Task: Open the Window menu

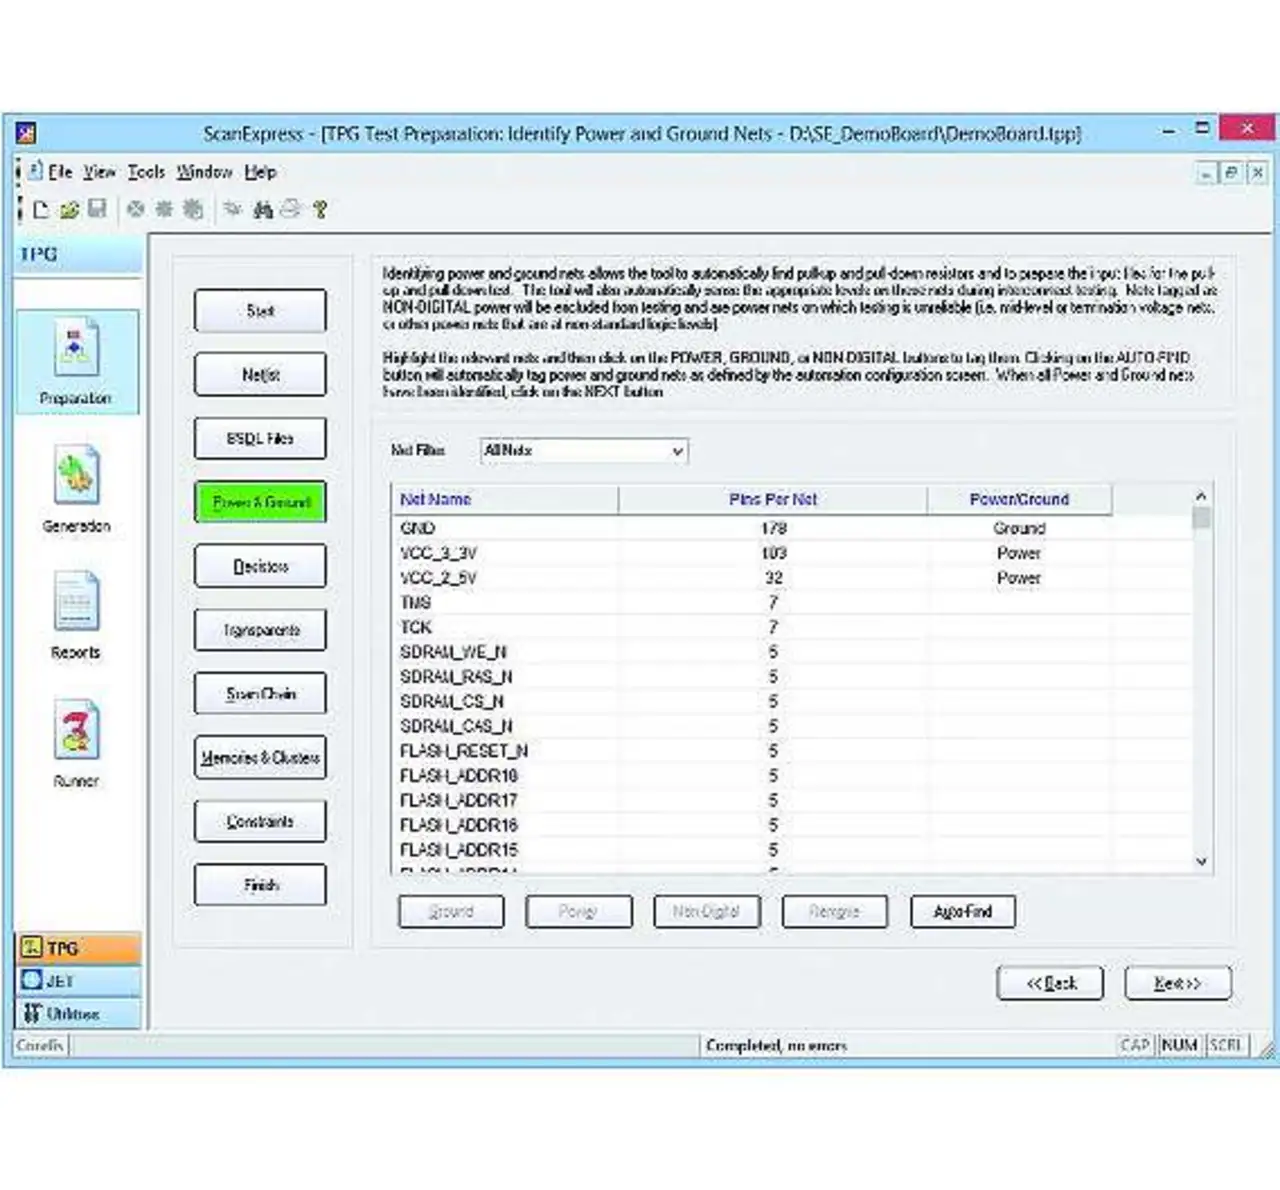Action: point(204,172)
